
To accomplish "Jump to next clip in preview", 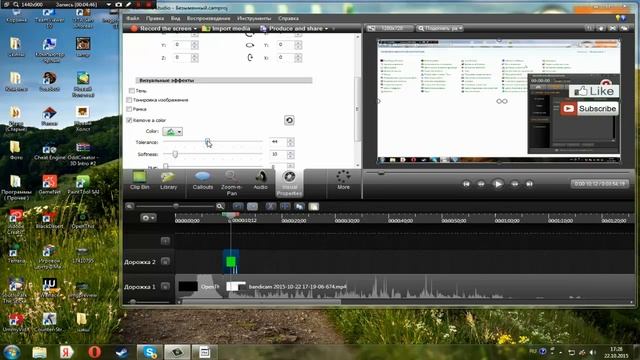I will tap(529, 184).
